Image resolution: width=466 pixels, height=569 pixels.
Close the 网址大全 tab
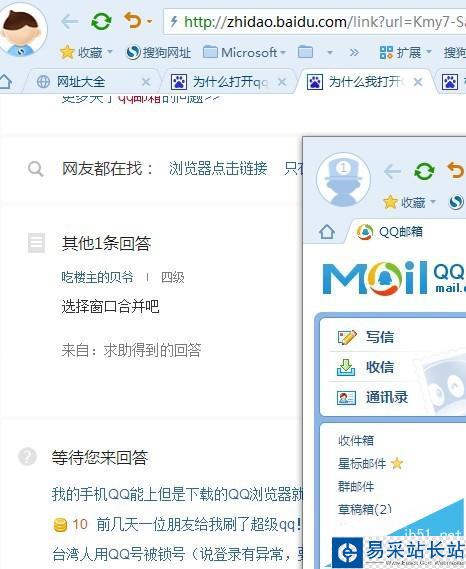[146, 82]
